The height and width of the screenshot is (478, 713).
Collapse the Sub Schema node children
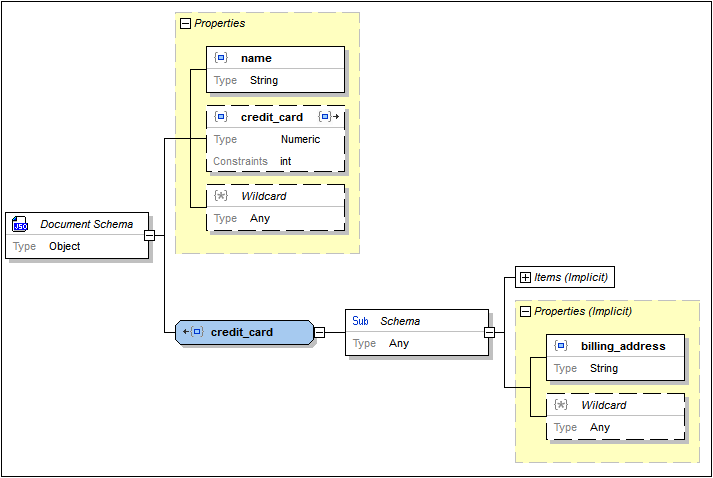coord(489,332)
